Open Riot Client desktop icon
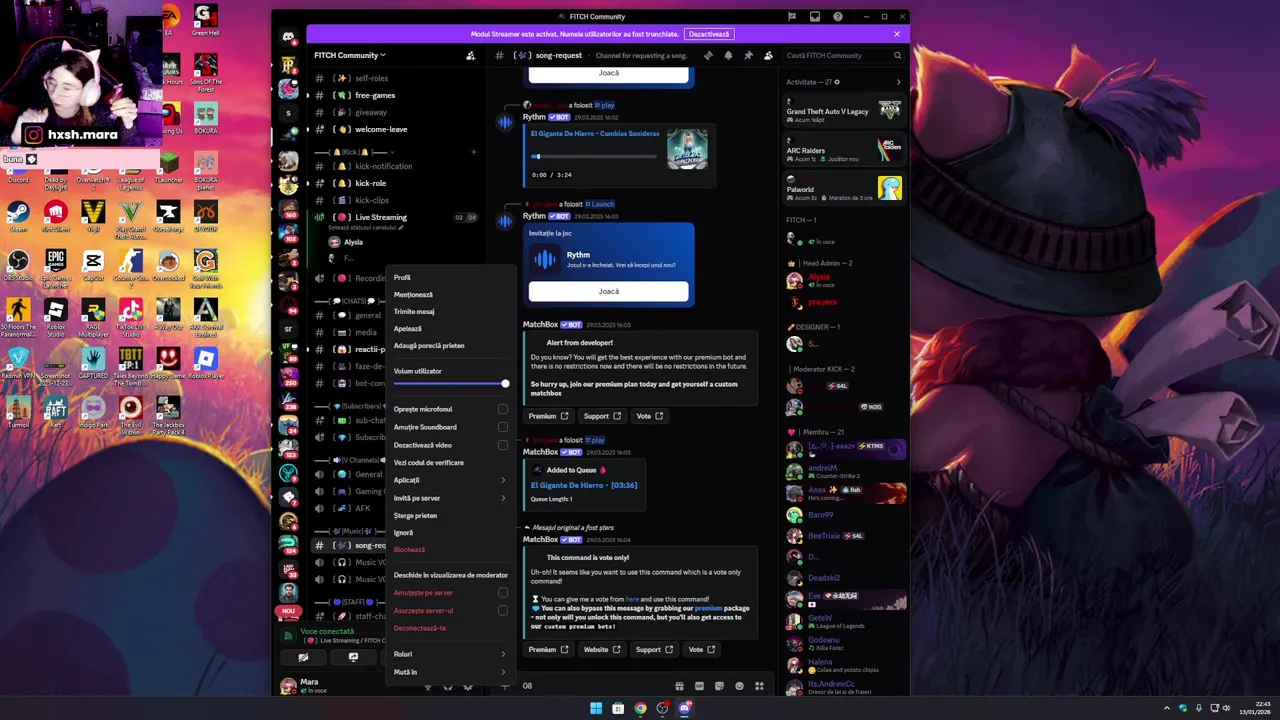The height and width of the screenshot is (720, 1280). pos(55,216)
